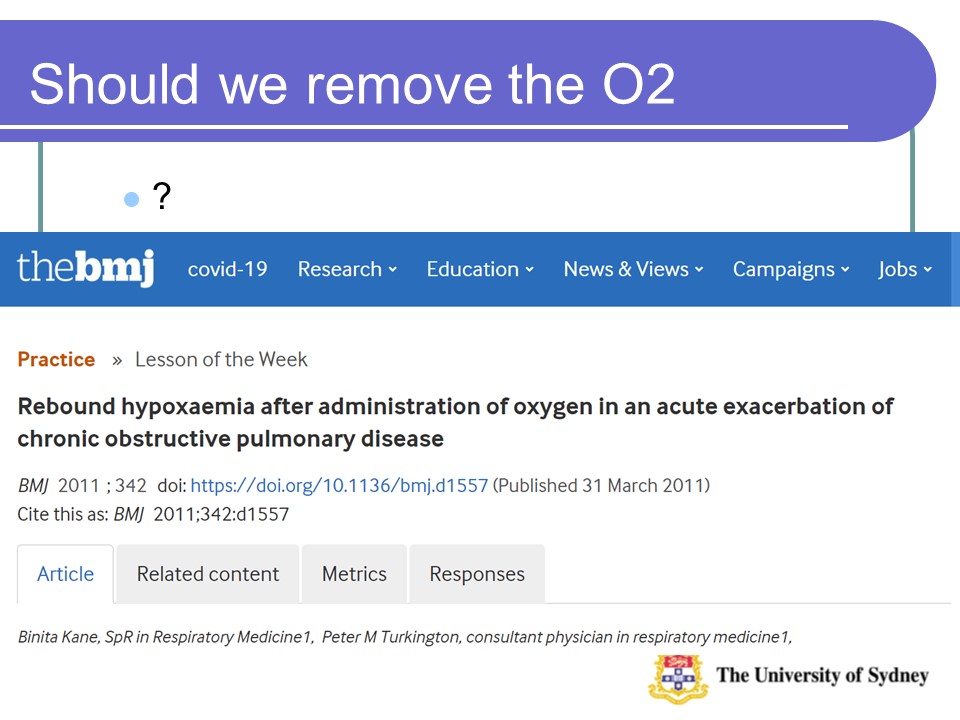Expand the Research dropdown

347,269
